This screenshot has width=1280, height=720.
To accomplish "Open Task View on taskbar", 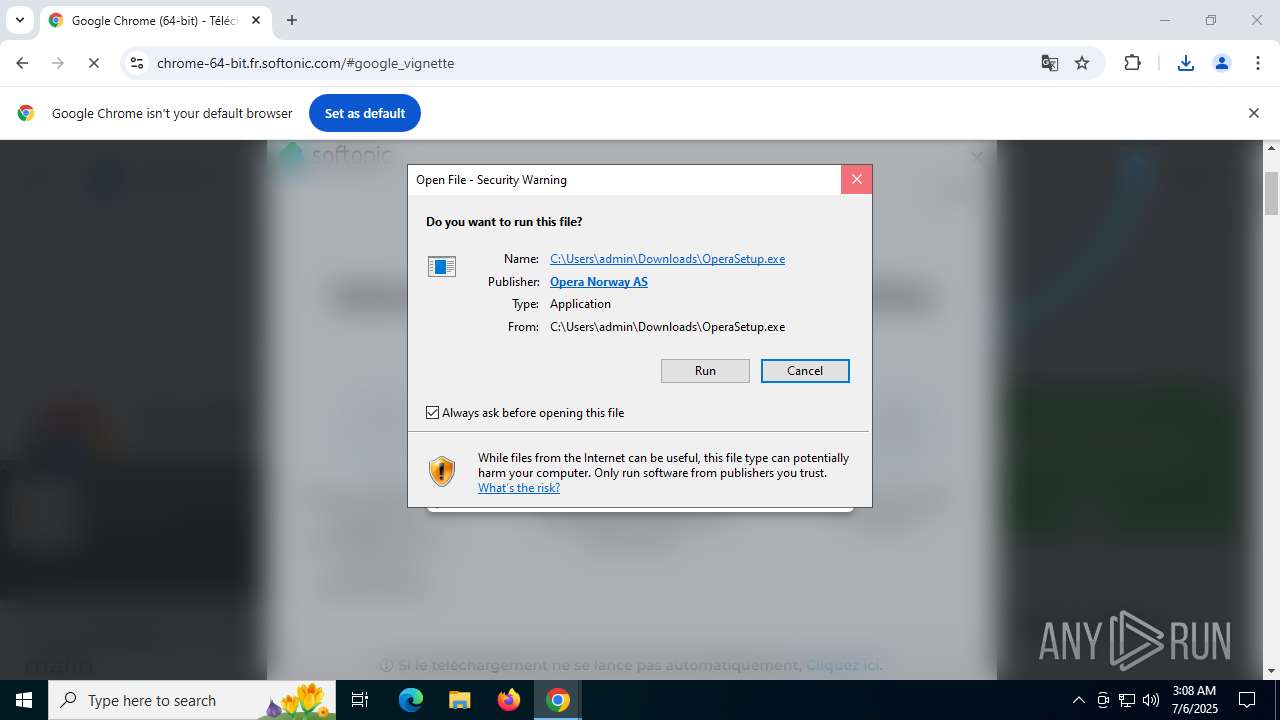I will (360, 700).
